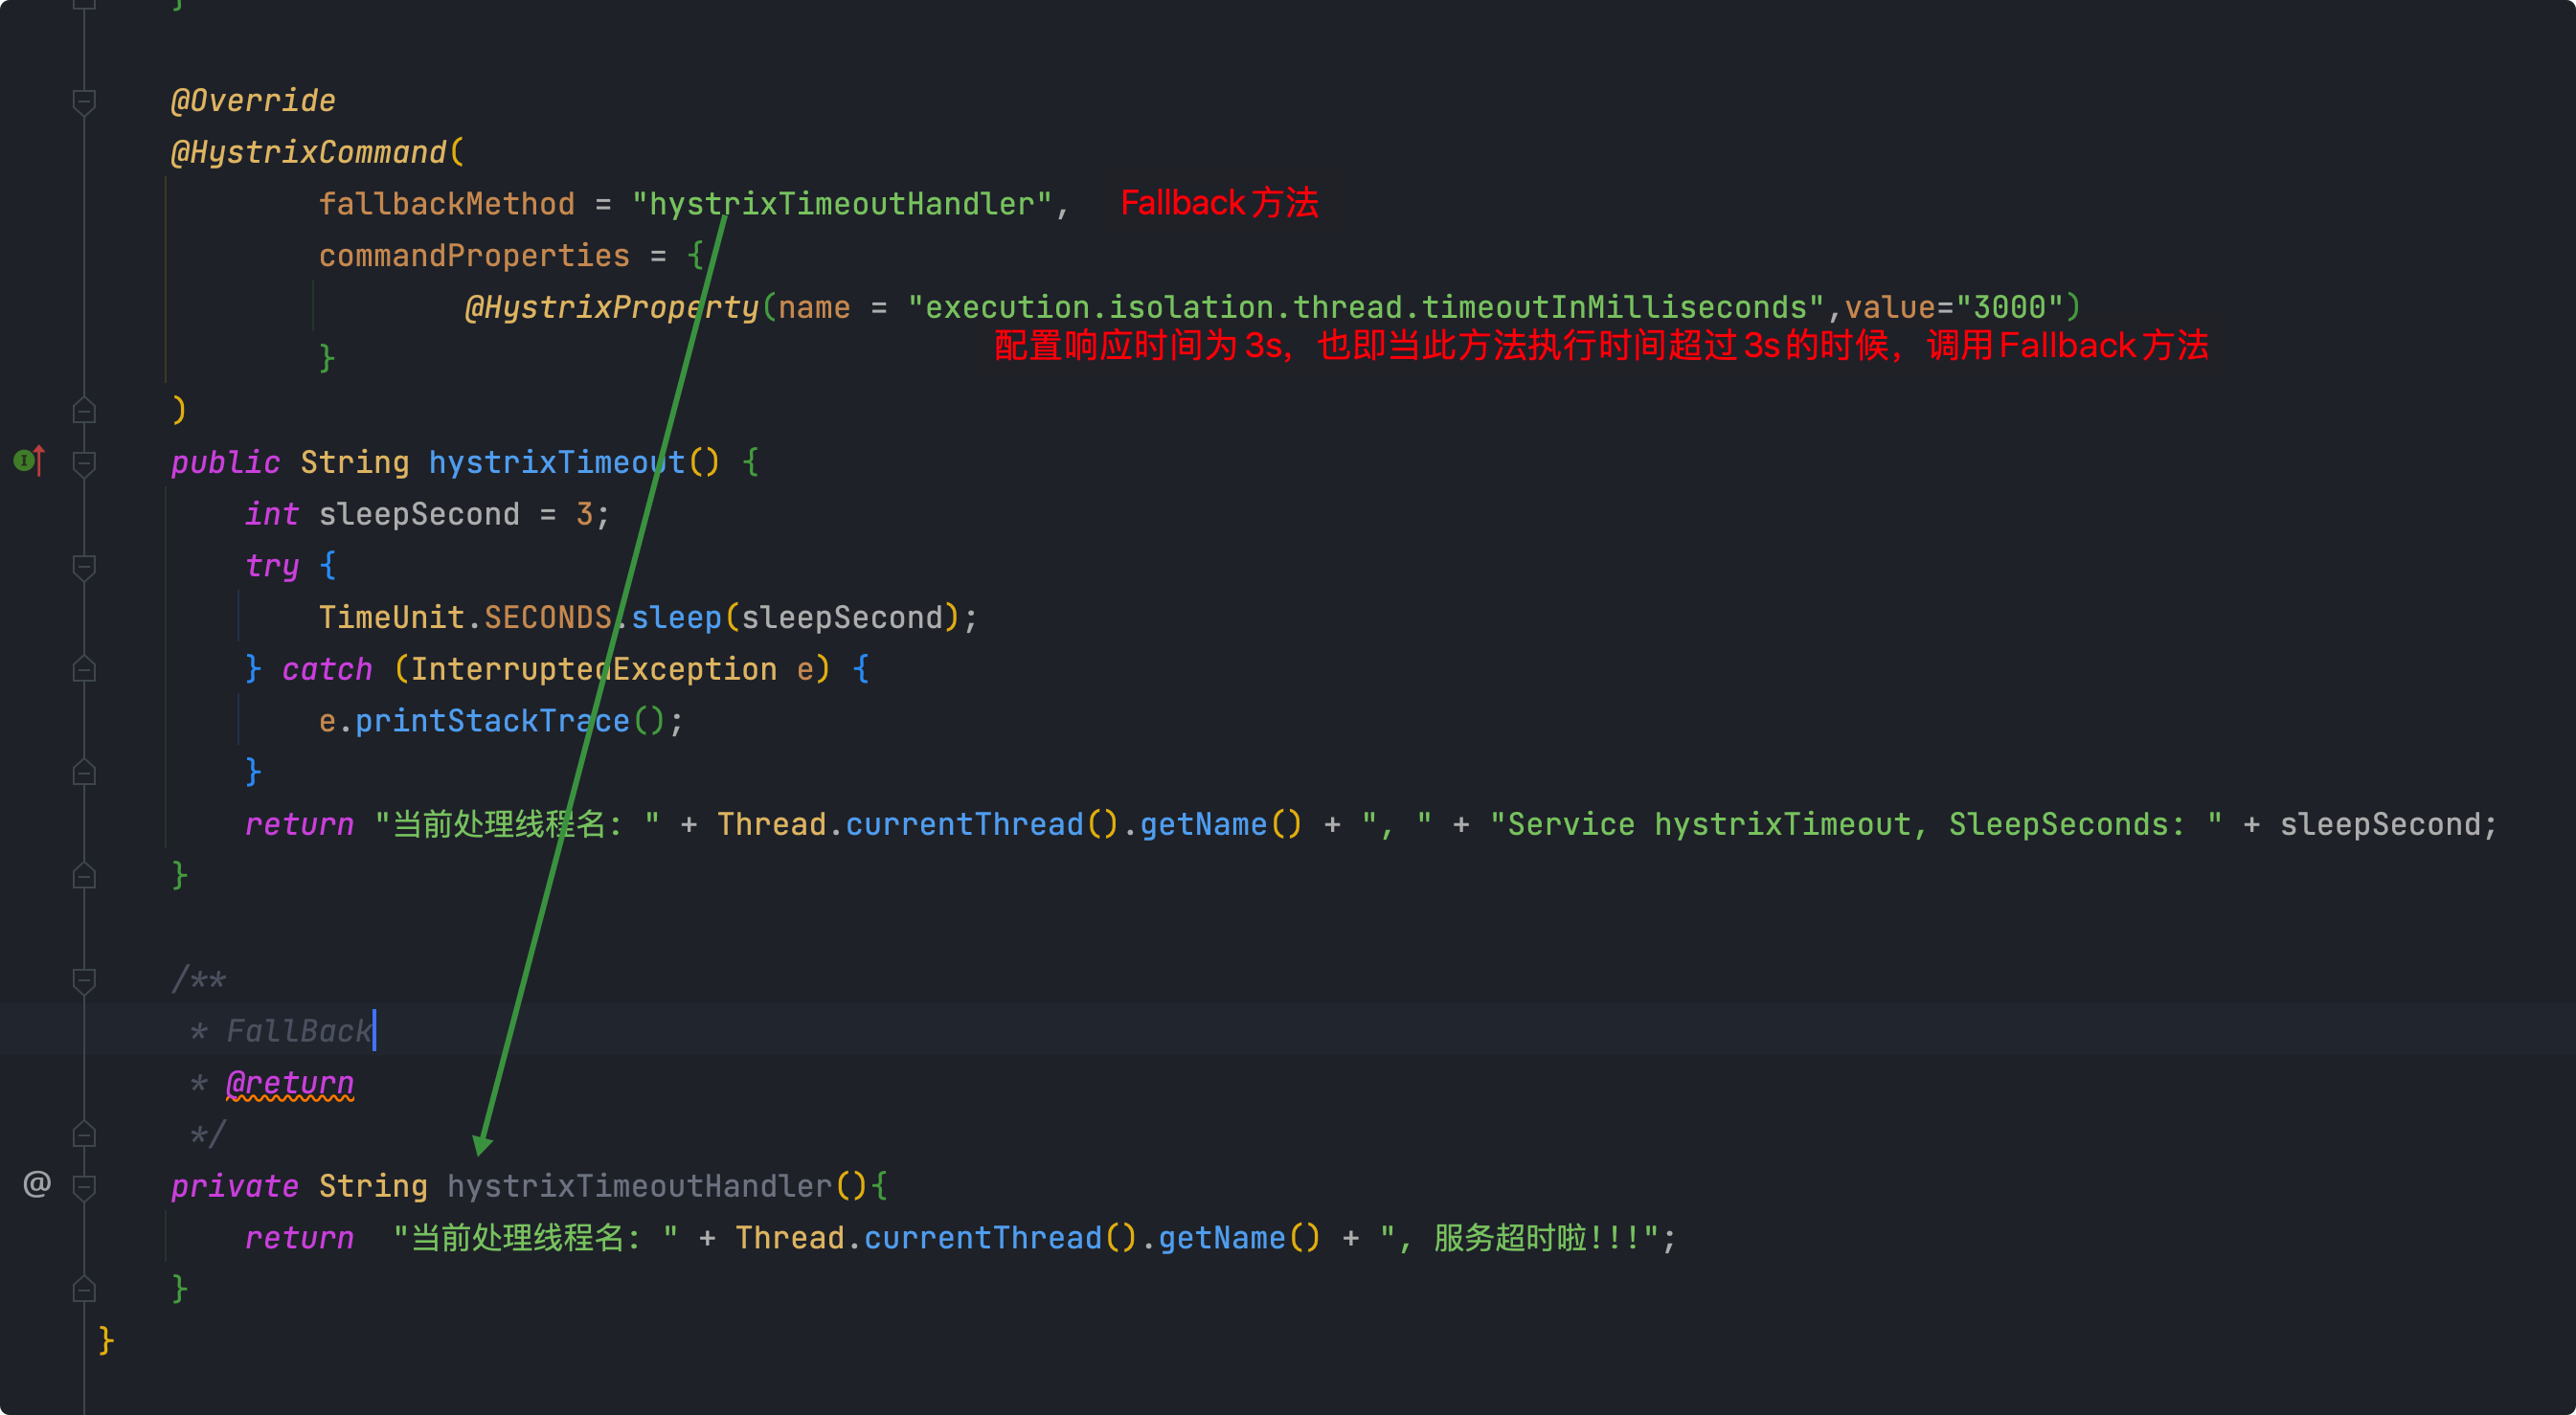The height and width of the screenshot is (1415, 2576).
Task: Collapse the private hystrixTimeoutHandler method fold
Action: (84, 1187)
